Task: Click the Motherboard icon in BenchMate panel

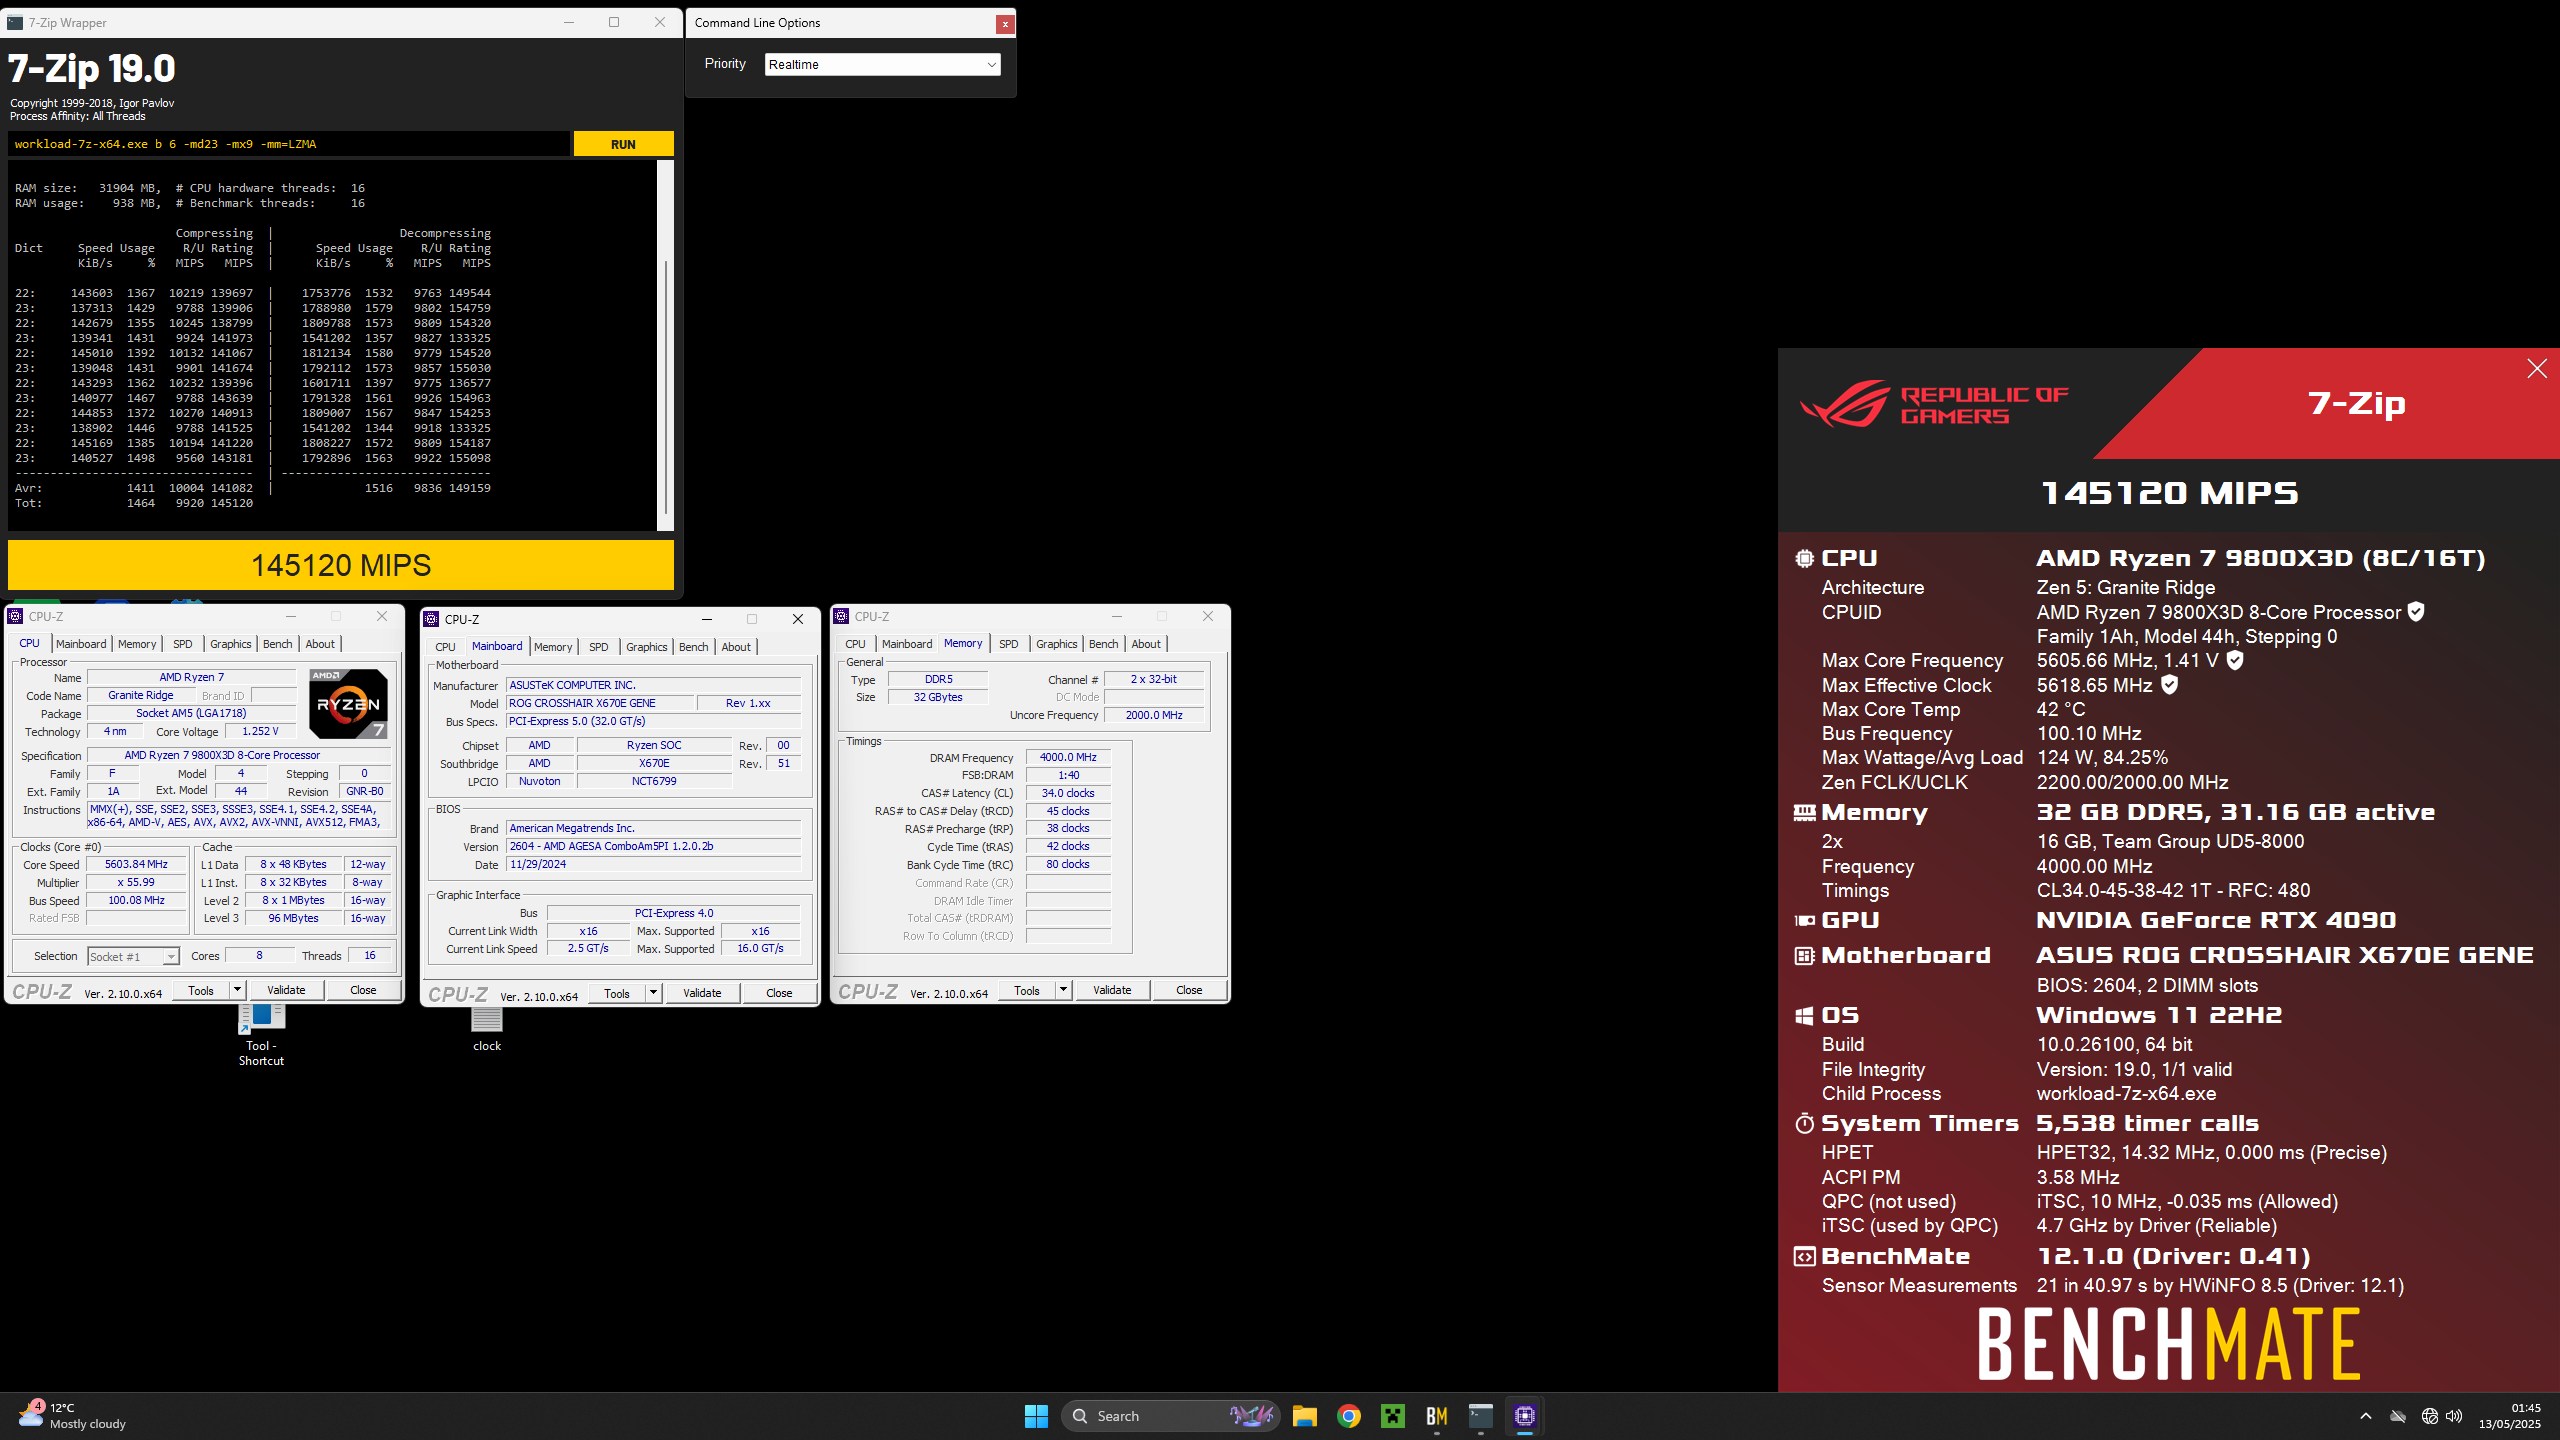Action: [1804, 956]
